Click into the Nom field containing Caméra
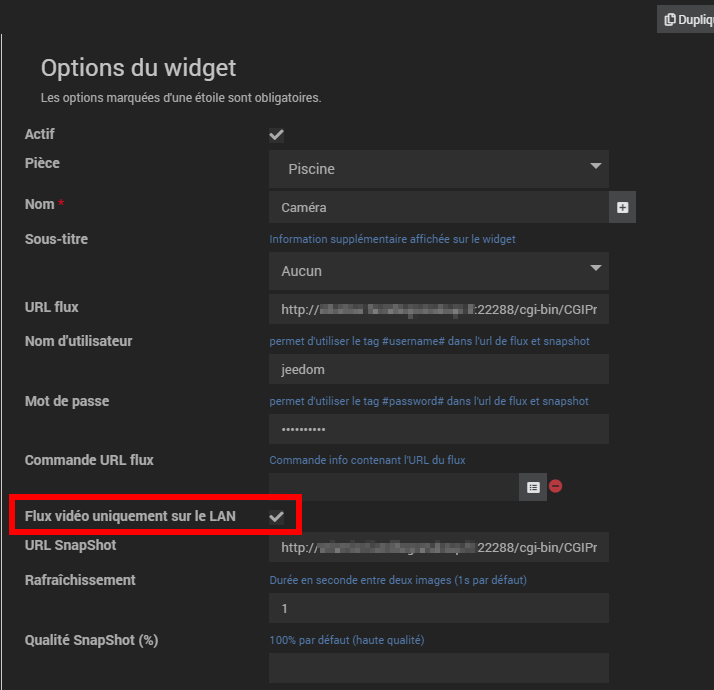This screenshot has height=690, width=714. pos(438,207)
